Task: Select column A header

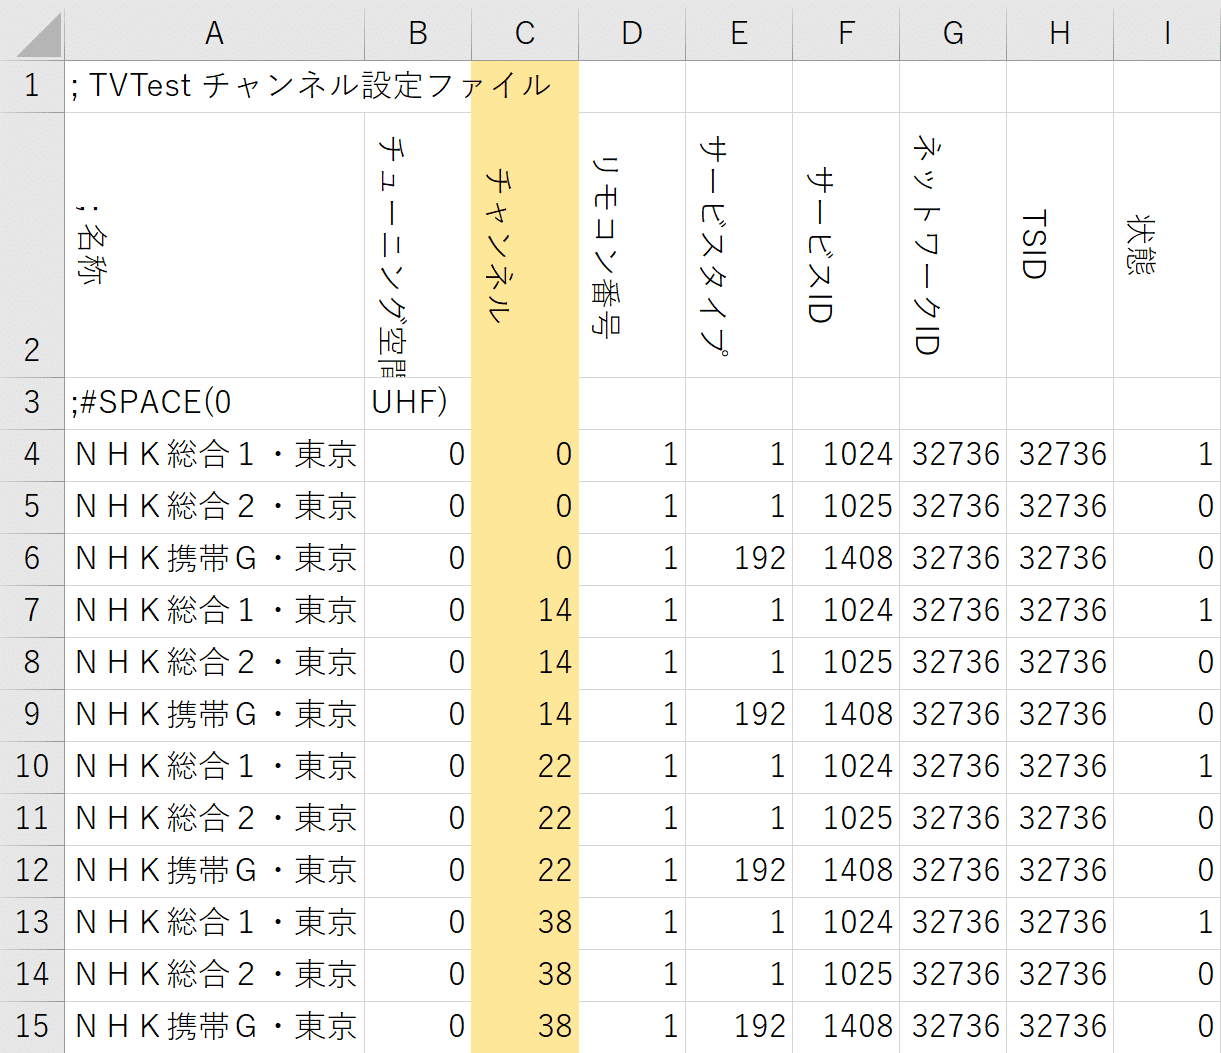Action: [214, 33]
